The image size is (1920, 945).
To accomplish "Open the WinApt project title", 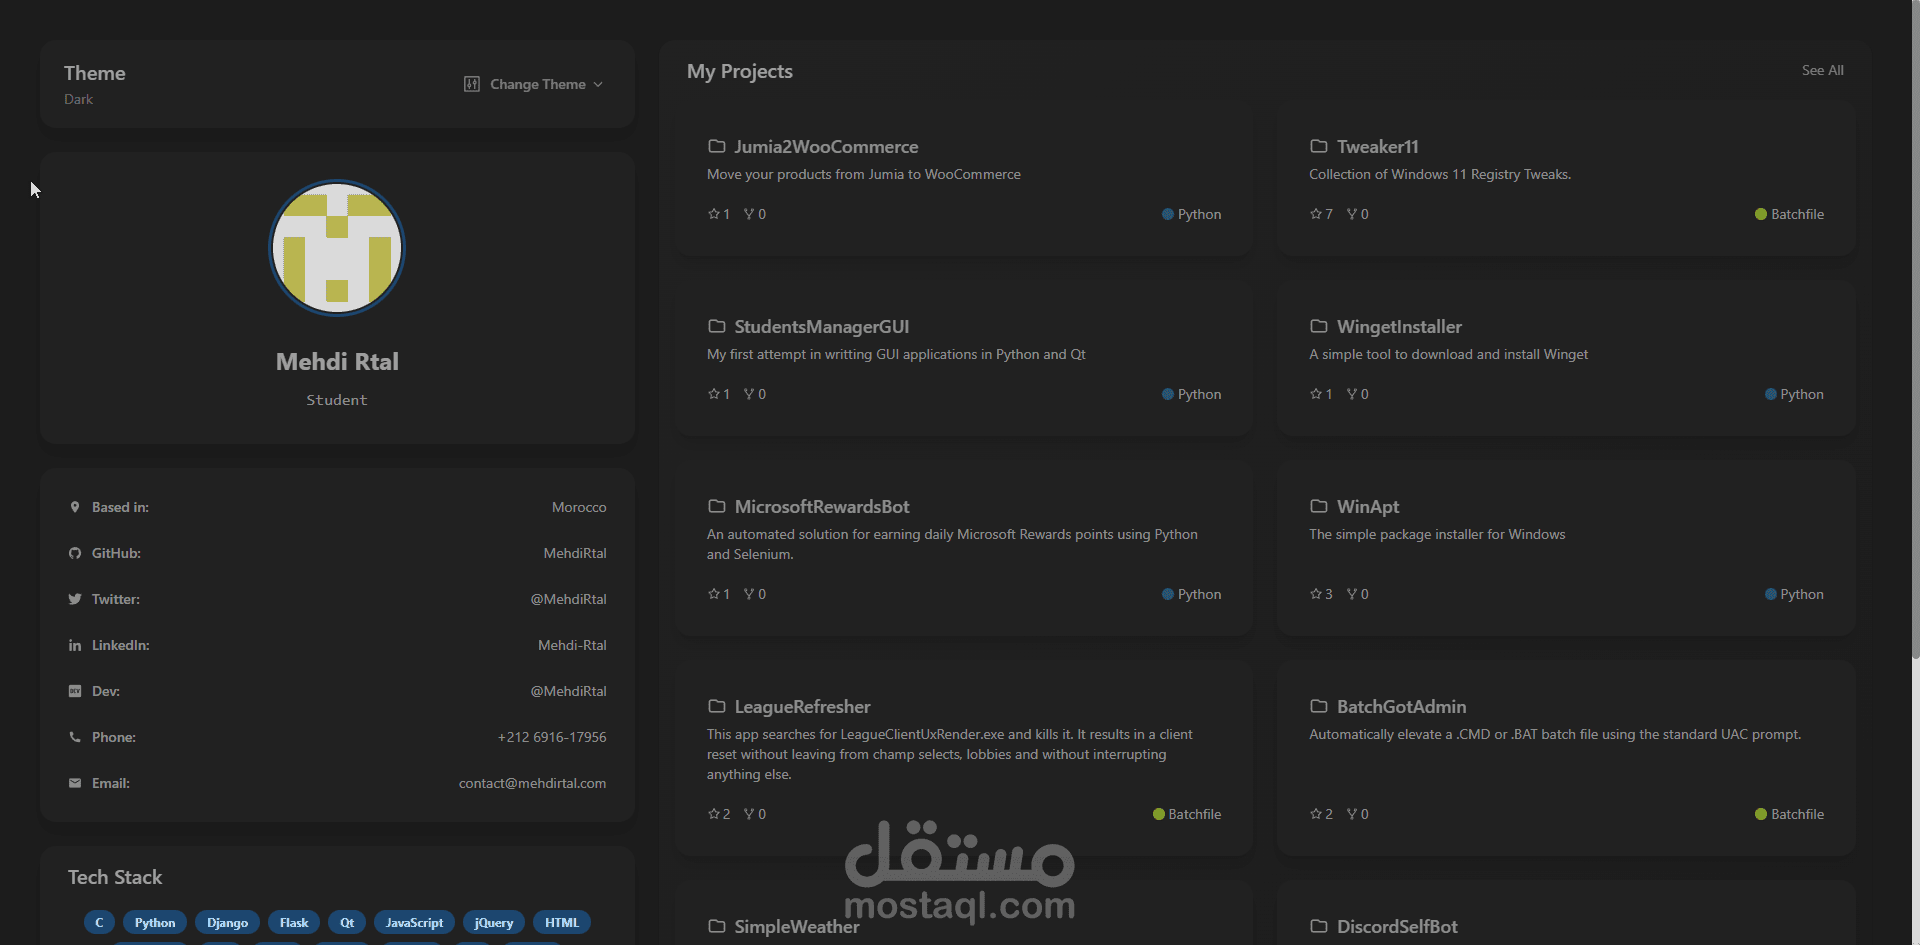I will tap(1368, 507).
